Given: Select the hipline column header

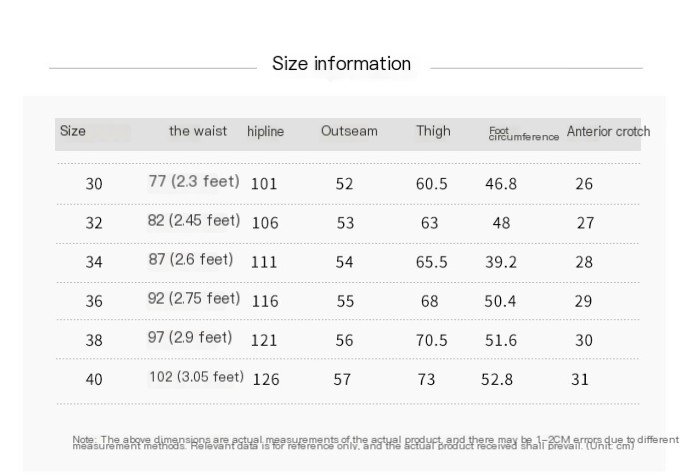Looking at the screenshot, I should point(265,131).
